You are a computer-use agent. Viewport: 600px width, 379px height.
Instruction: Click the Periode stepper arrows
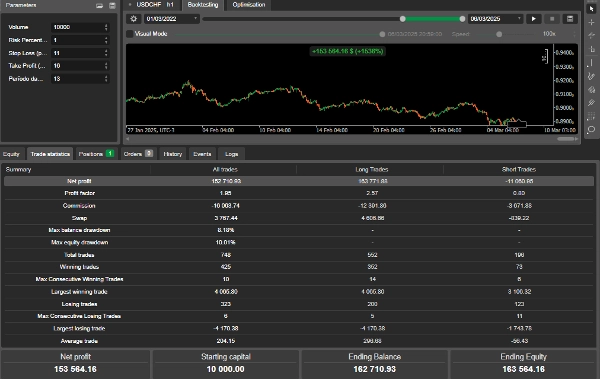tap(106, 78)
